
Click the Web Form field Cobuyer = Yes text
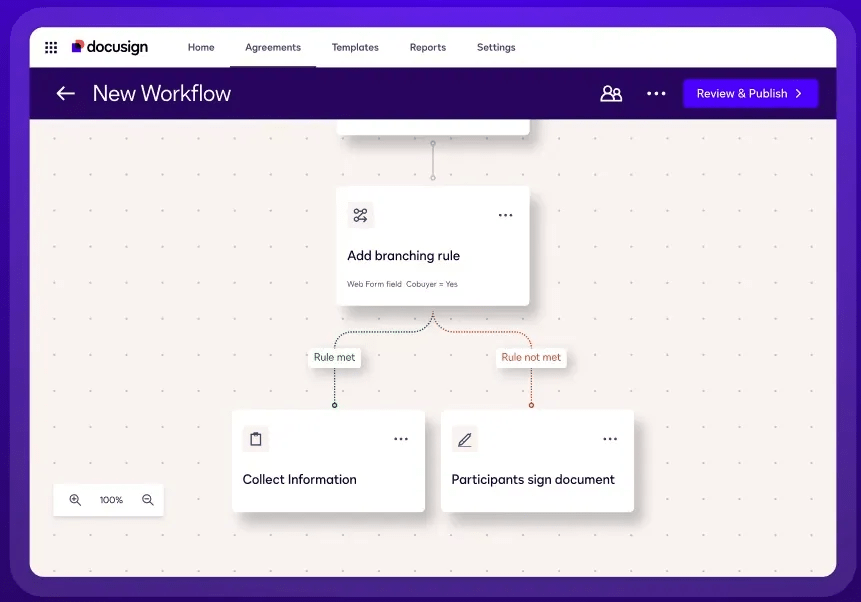(x=402, y=284)
